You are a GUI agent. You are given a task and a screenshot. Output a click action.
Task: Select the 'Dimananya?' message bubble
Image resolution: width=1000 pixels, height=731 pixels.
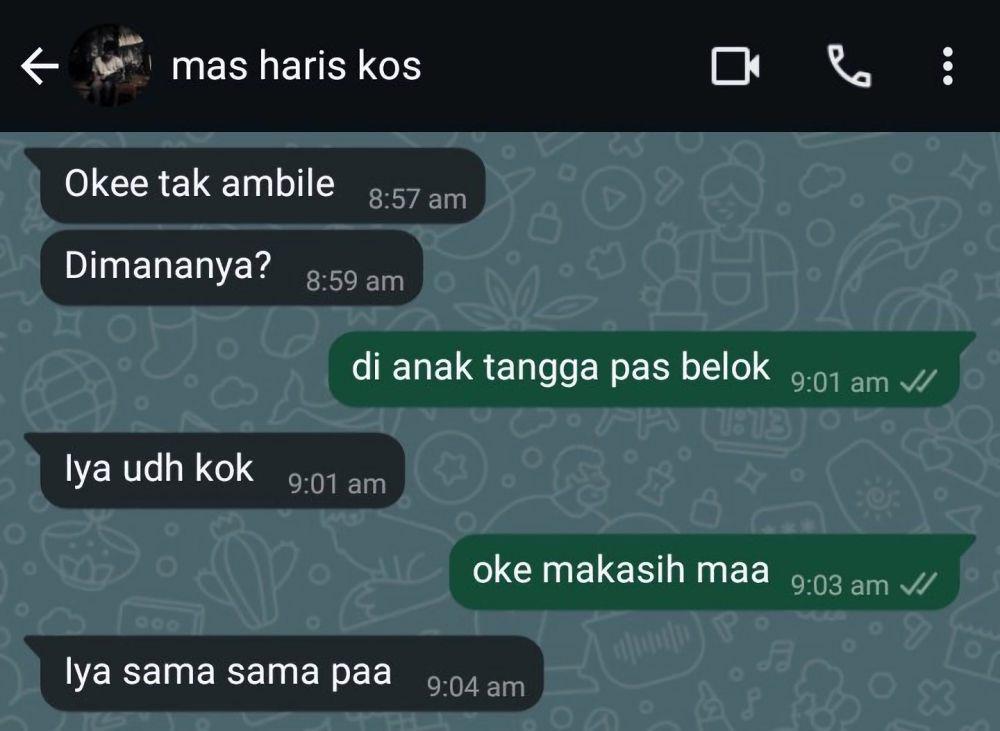tap(232, 267)
